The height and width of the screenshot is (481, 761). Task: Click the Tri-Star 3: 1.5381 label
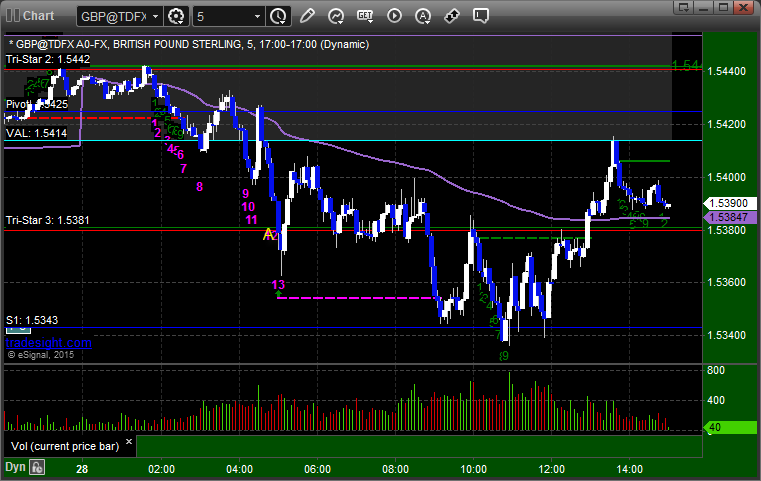(48, 220)
